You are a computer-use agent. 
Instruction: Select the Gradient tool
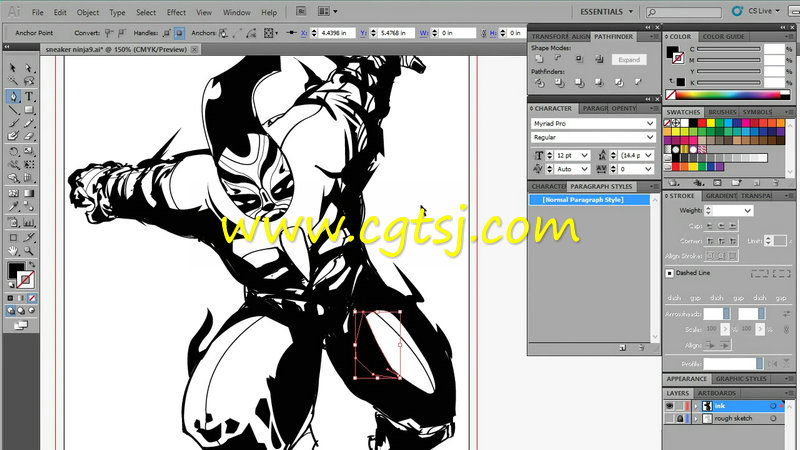(29, 193)
